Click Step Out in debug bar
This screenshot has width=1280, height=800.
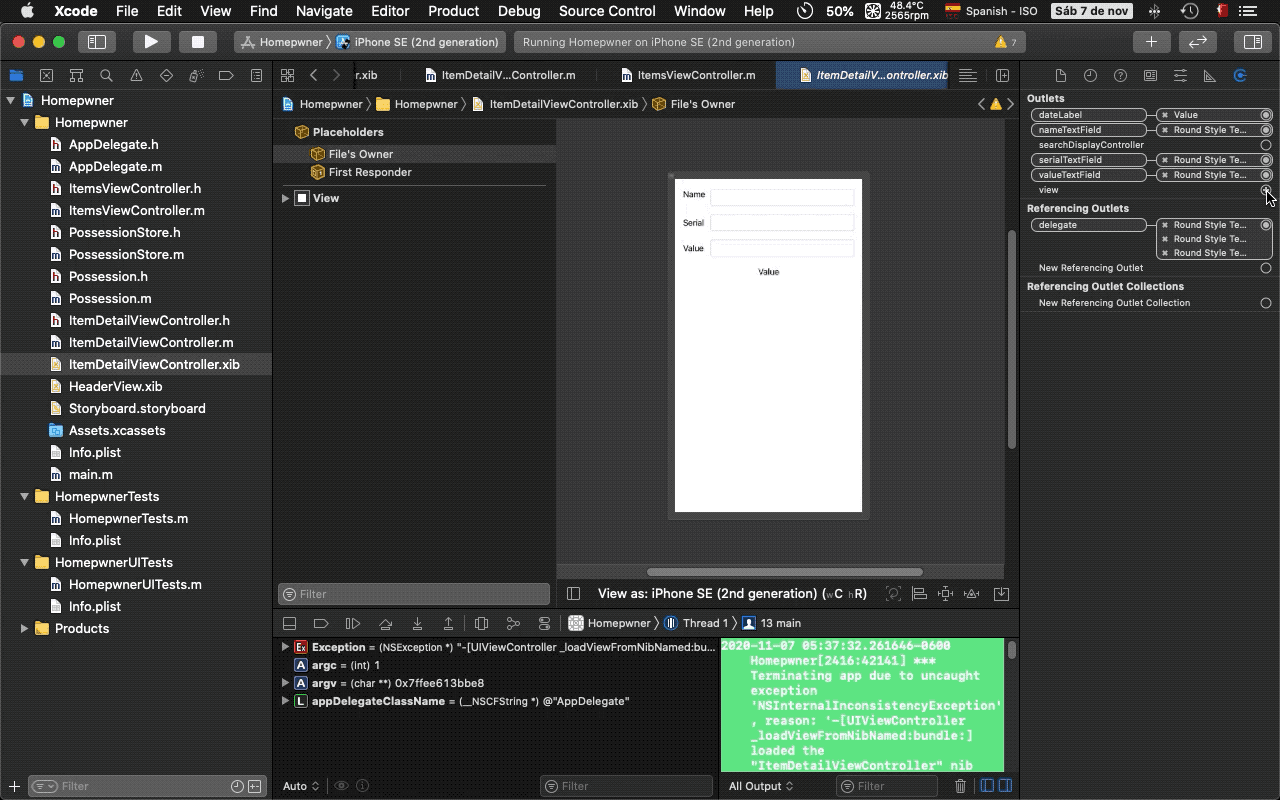coord(449,623)
